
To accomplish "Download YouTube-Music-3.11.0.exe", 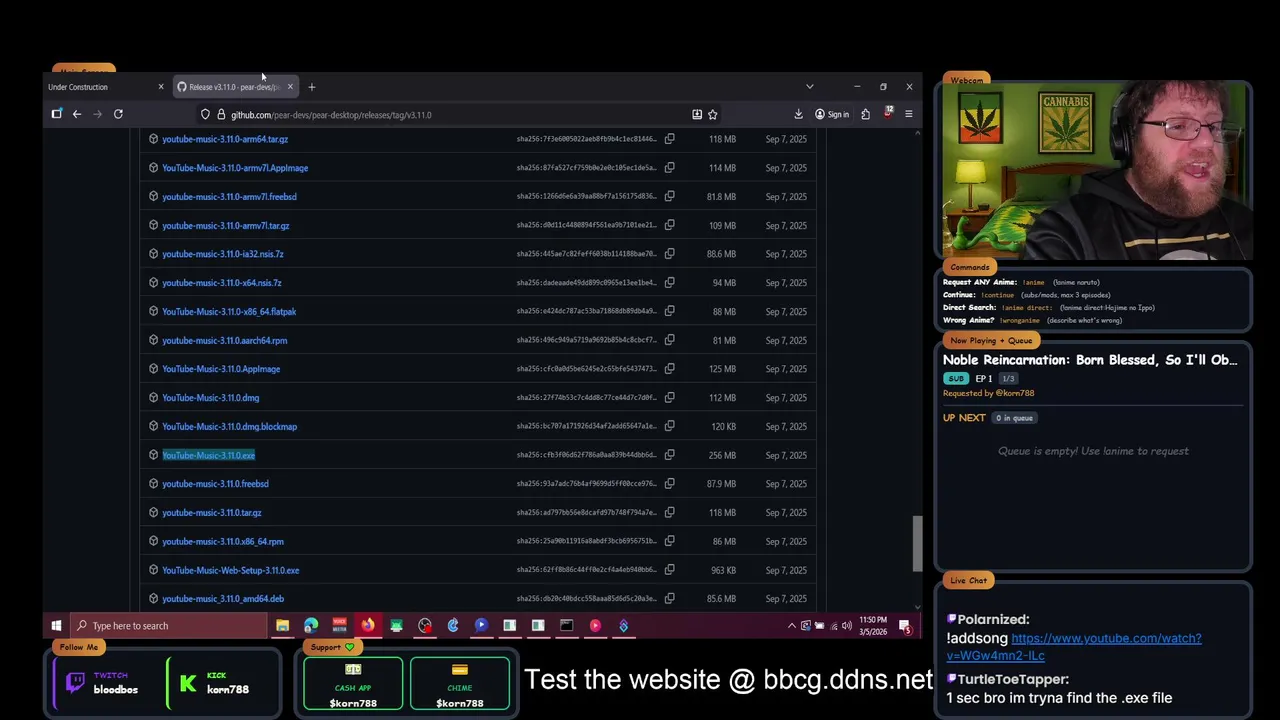I will (208, 455).
